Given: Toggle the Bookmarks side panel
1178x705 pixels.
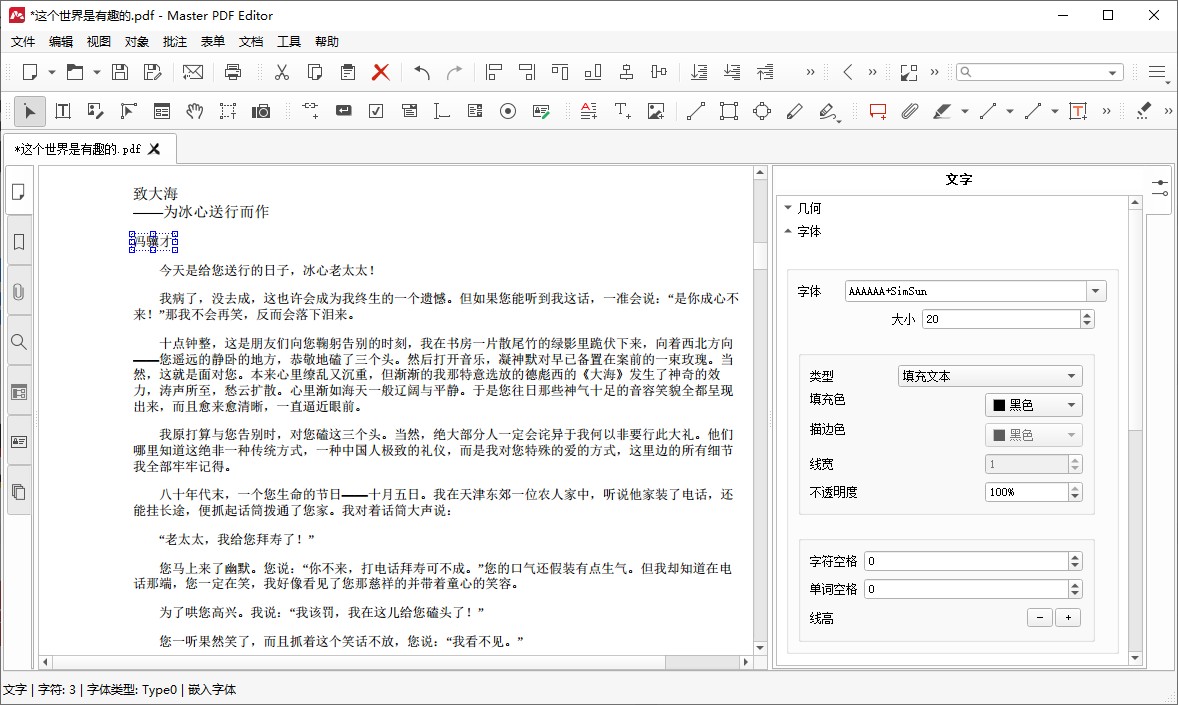Looking at the screenshot, I should click(18, 242).
